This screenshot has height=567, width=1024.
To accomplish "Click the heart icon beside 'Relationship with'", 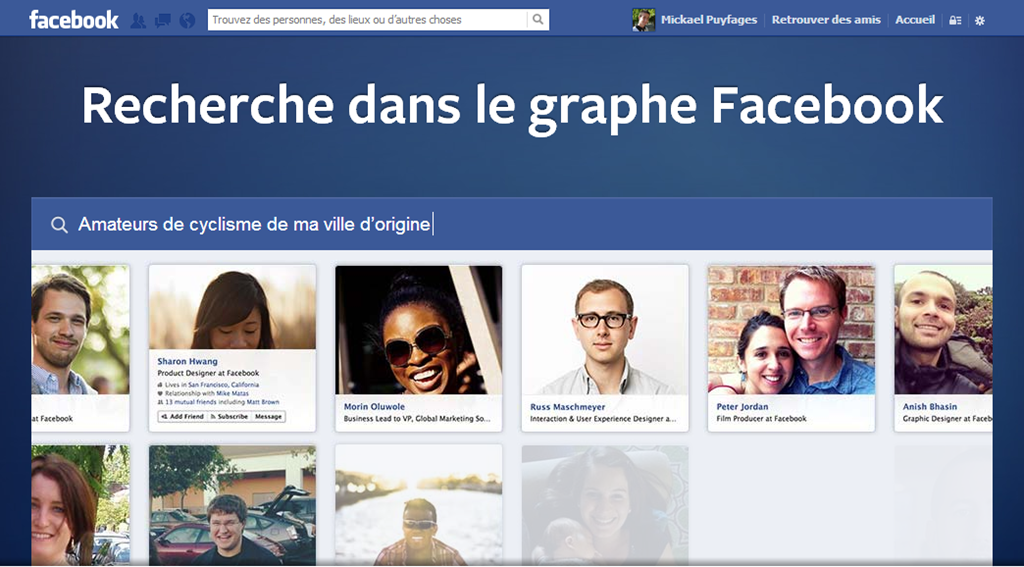I will 161,394.
